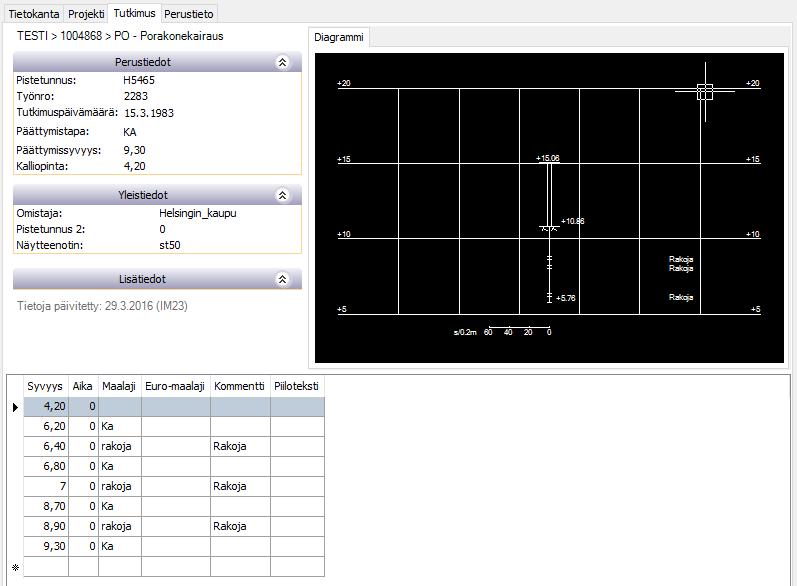Click the new-row asterisk marker

pyautogui.click(x=15, y=567)
